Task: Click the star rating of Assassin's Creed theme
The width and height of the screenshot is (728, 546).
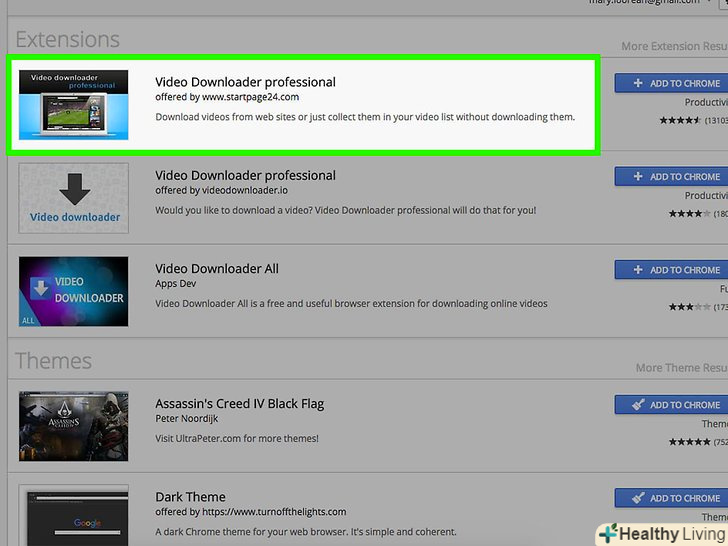Action: coord(690,441)
